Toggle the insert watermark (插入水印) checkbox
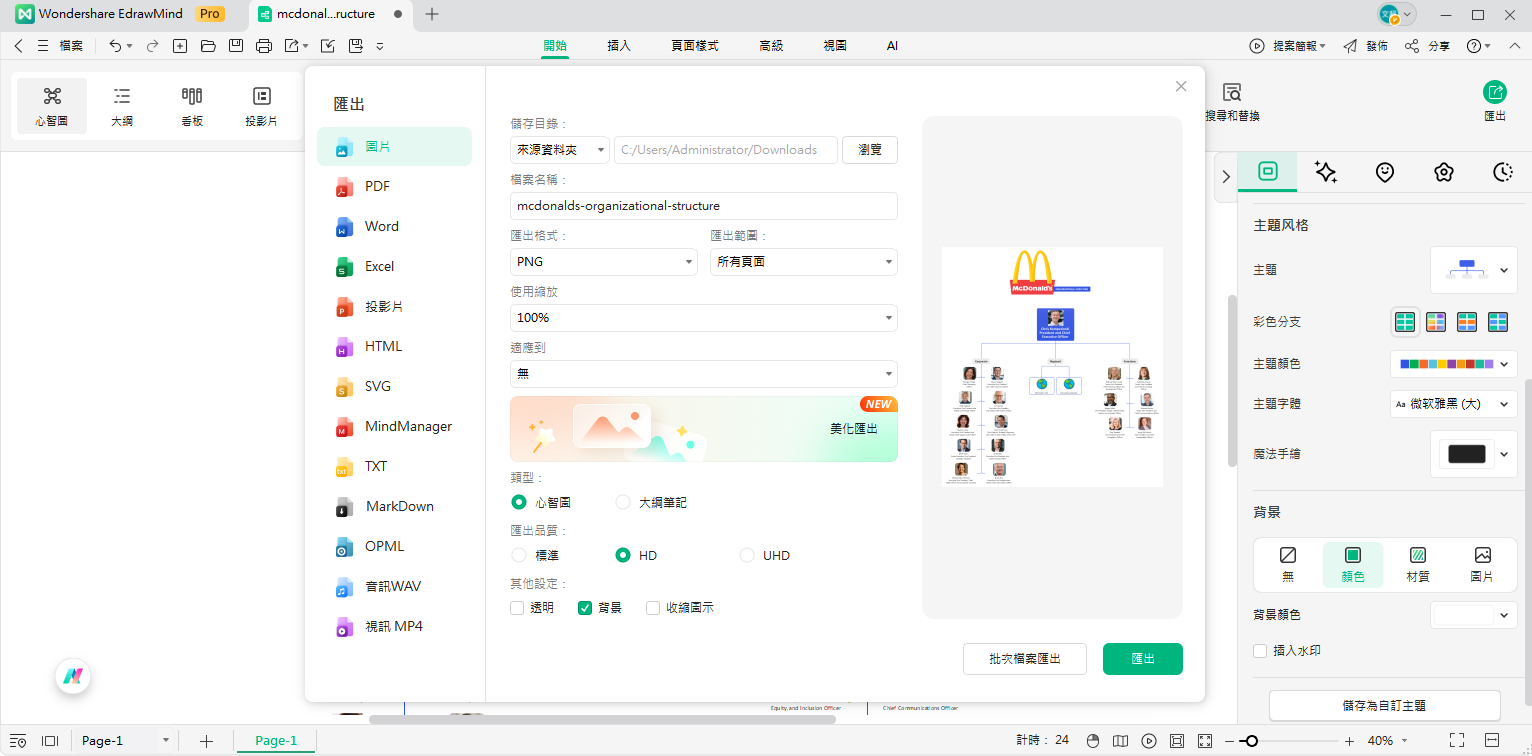The image size is (1532, 756). pyautogui.click(x=1261, y=651)
